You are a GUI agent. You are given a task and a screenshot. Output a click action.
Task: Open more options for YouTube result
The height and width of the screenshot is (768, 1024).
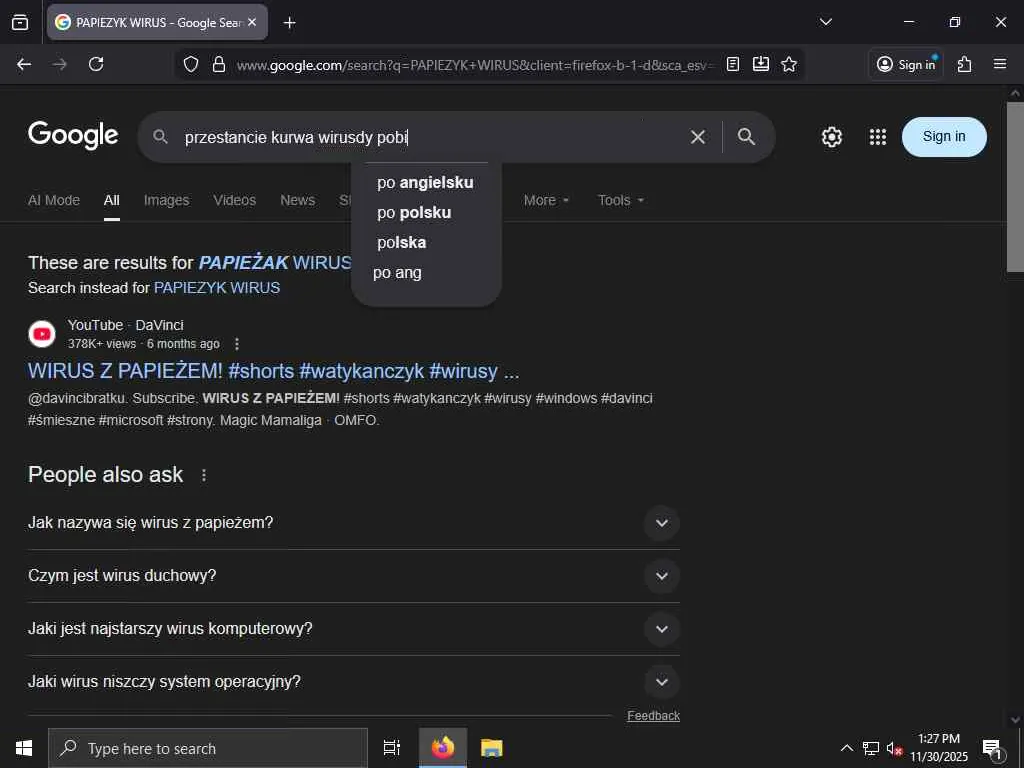(x=237, y=344)
